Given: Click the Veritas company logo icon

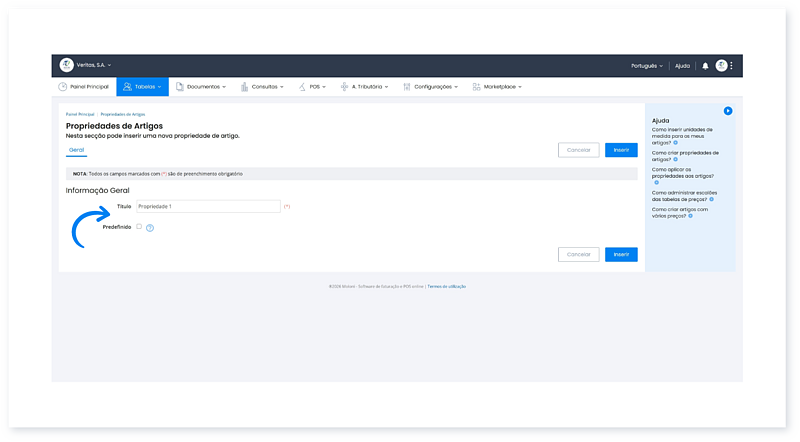Looking at the screenshot, I should 67,65.
